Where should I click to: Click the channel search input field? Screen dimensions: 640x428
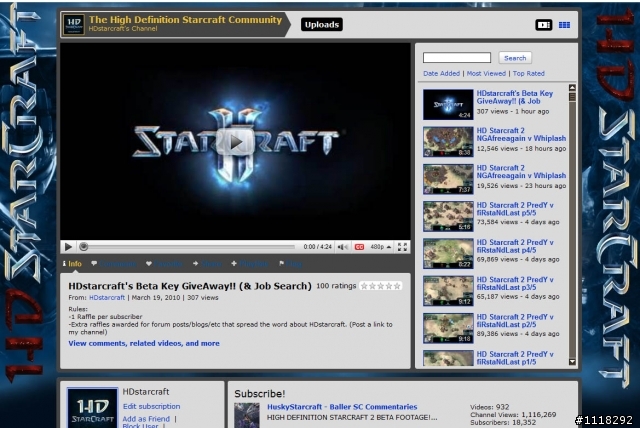(x=457, y=58)
